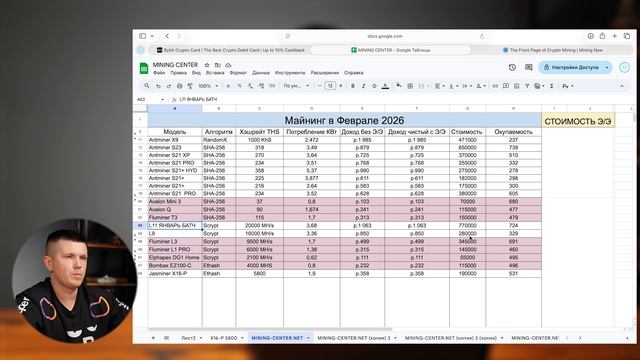Check the cloud save status icon
This screenshot has height=360, width=640.
228,65
